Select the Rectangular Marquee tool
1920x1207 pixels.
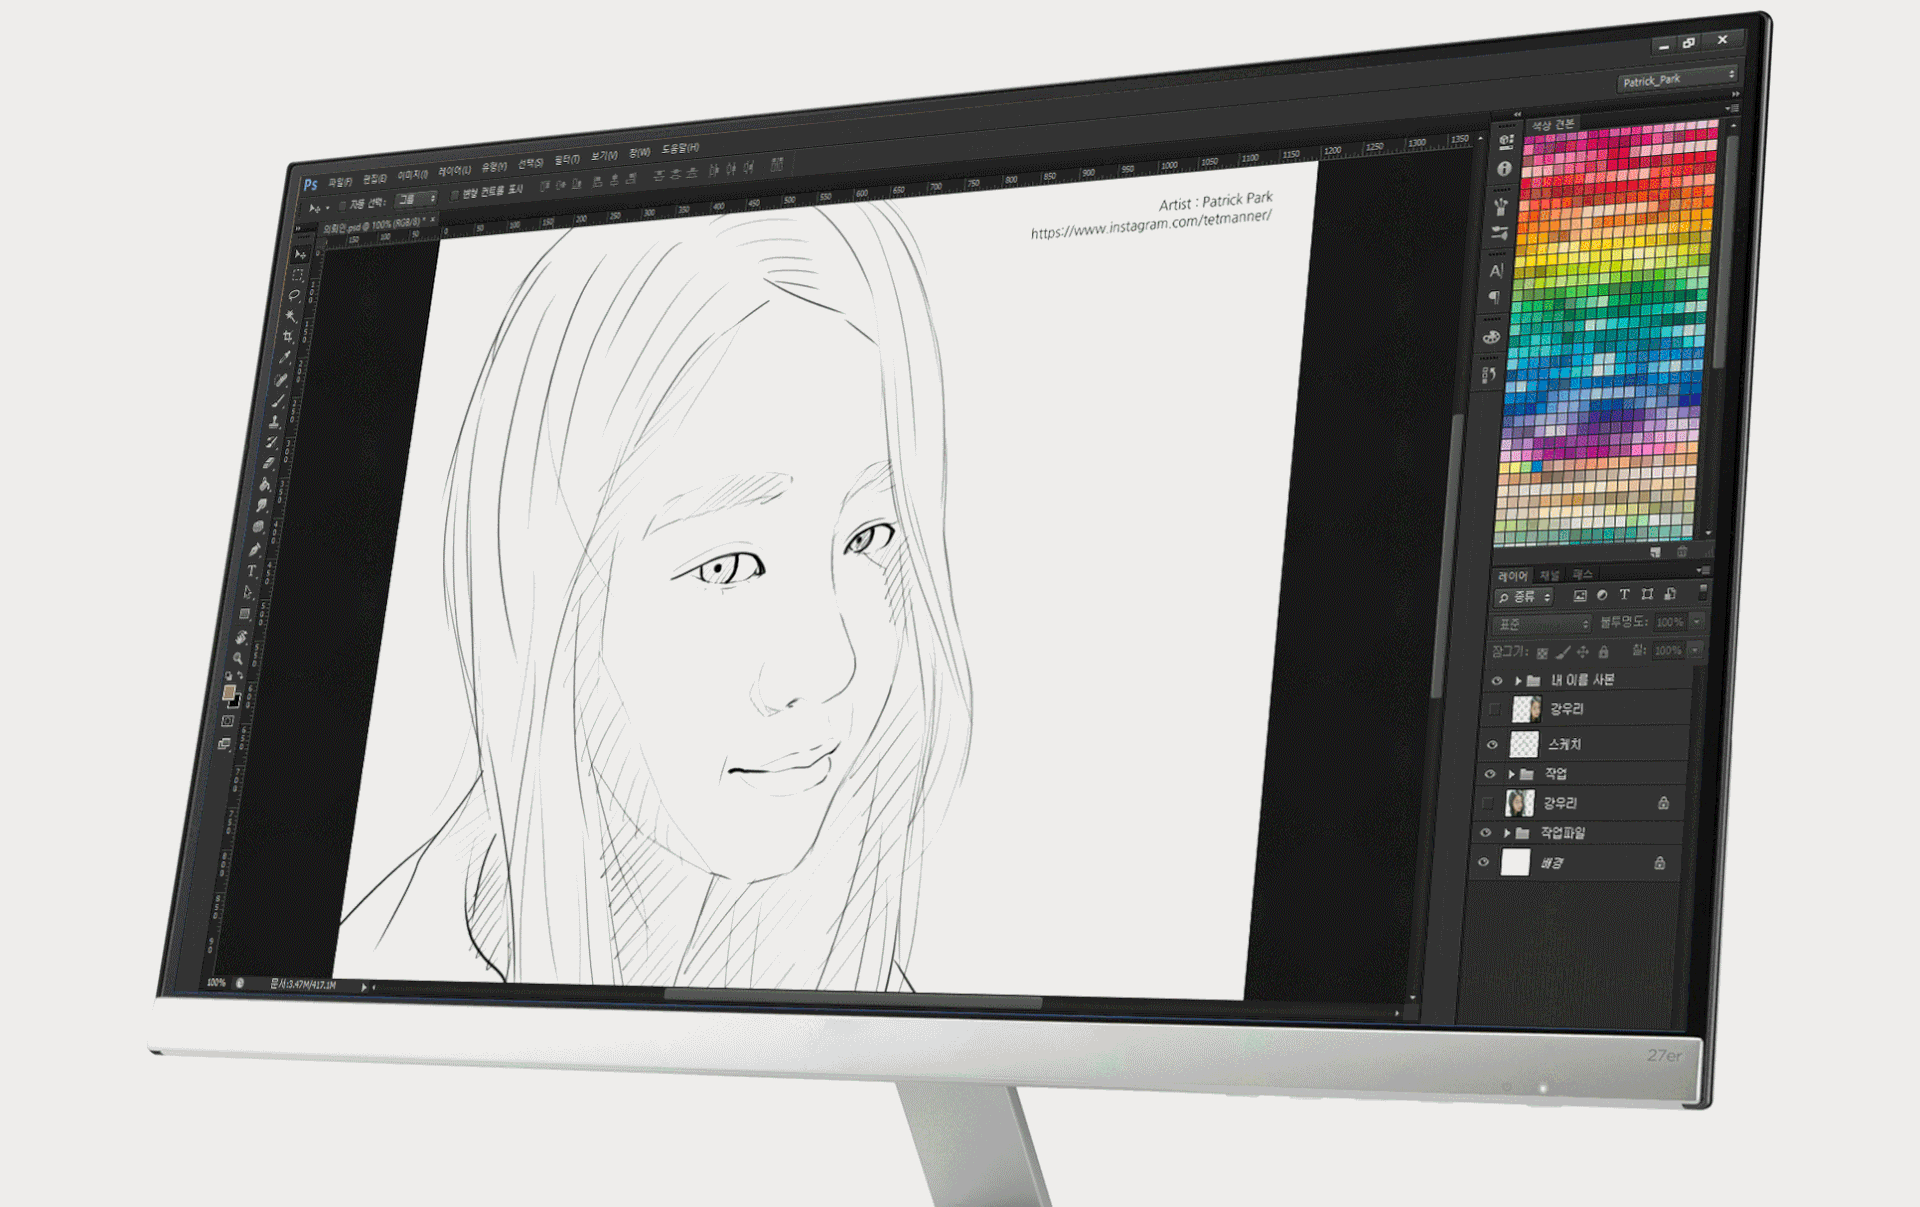click(297, 275)
